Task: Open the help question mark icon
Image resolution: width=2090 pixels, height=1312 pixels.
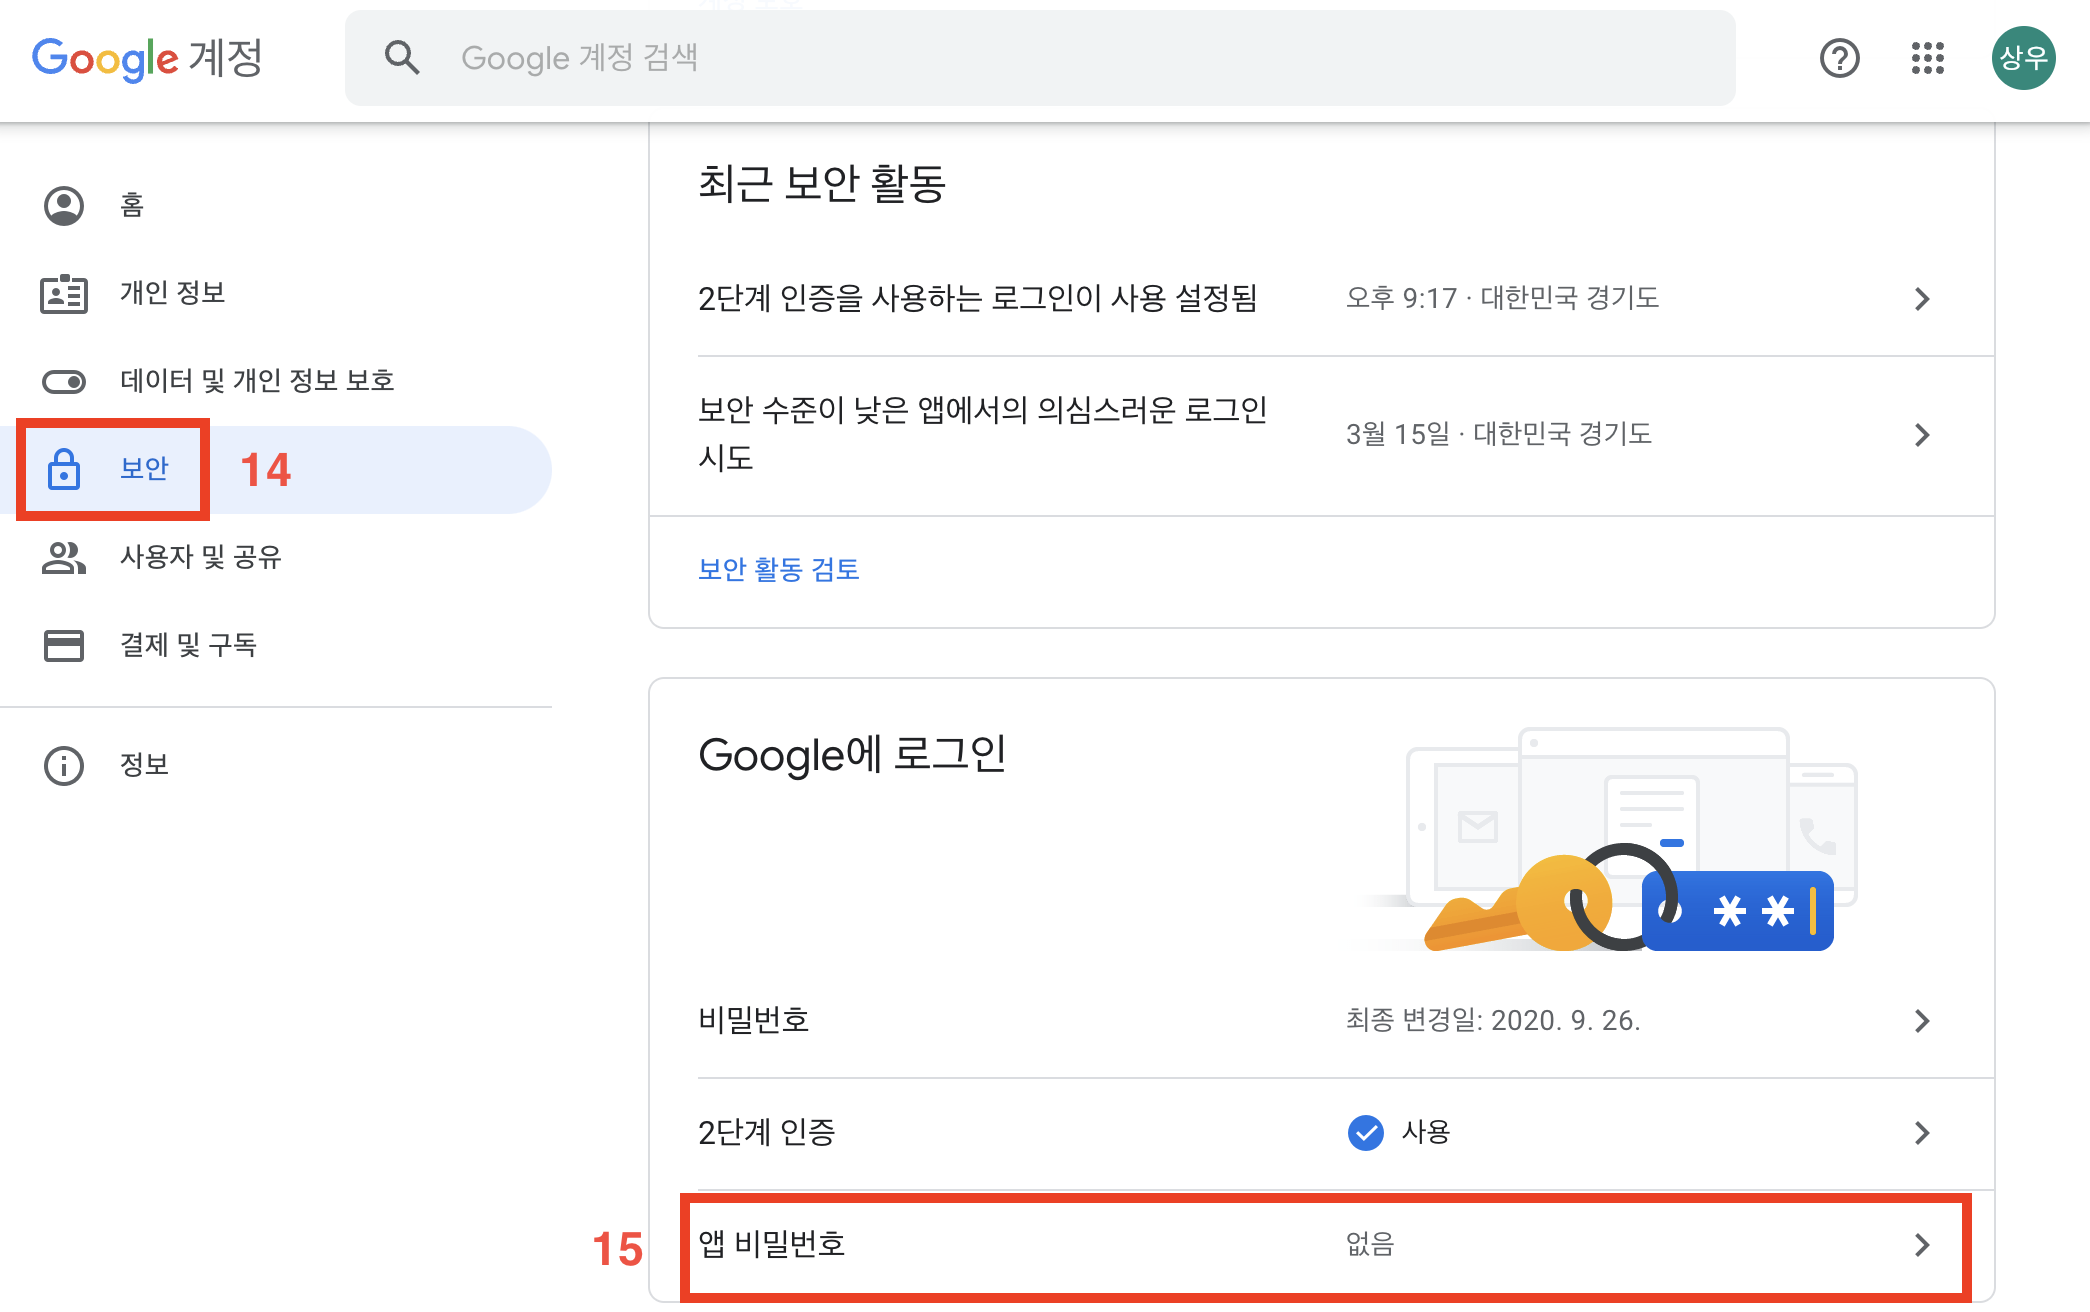Action: pos(1839,58)
